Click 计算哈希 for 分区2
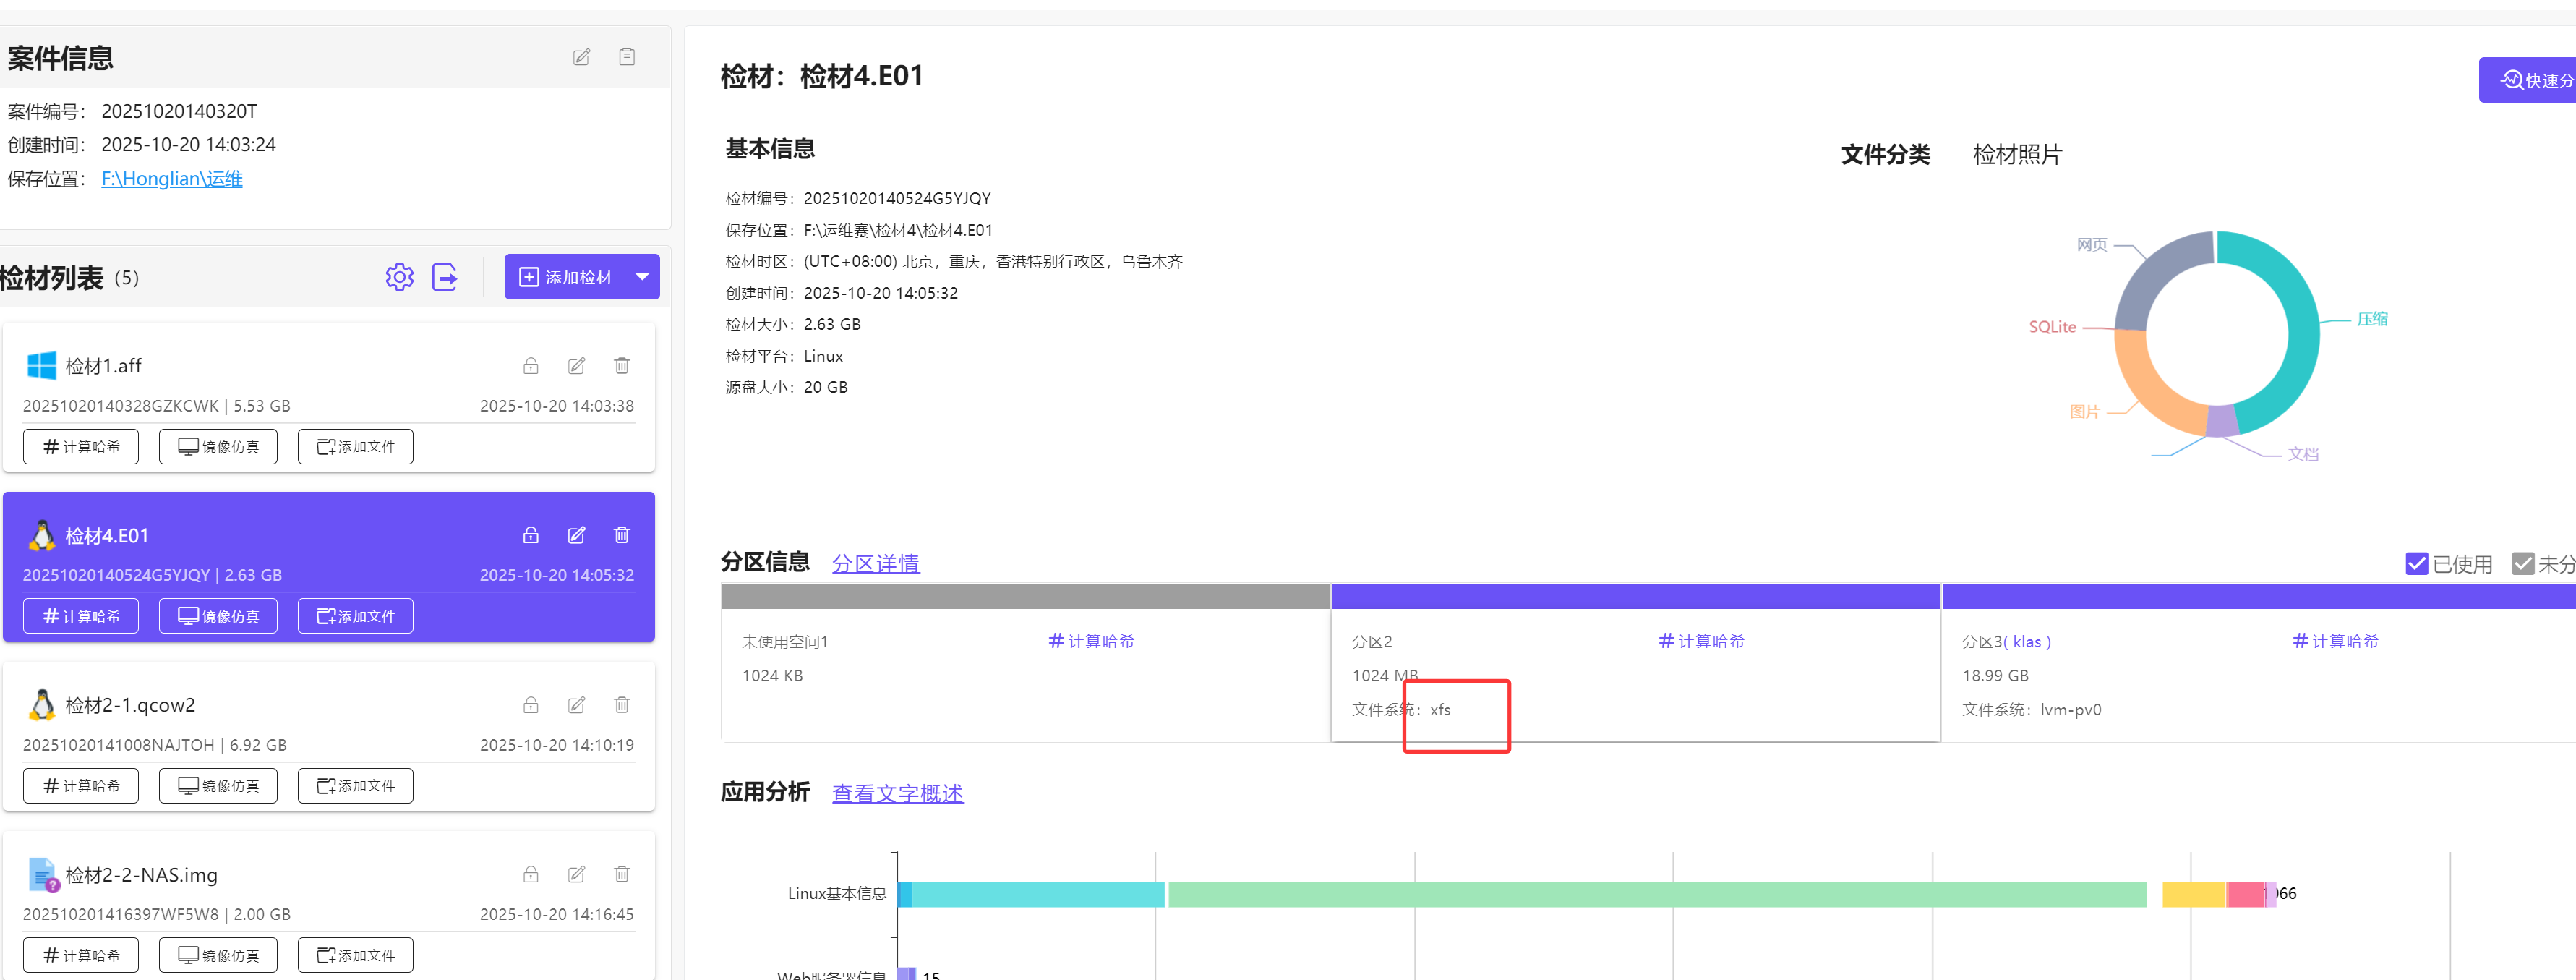 point(1701,641)
